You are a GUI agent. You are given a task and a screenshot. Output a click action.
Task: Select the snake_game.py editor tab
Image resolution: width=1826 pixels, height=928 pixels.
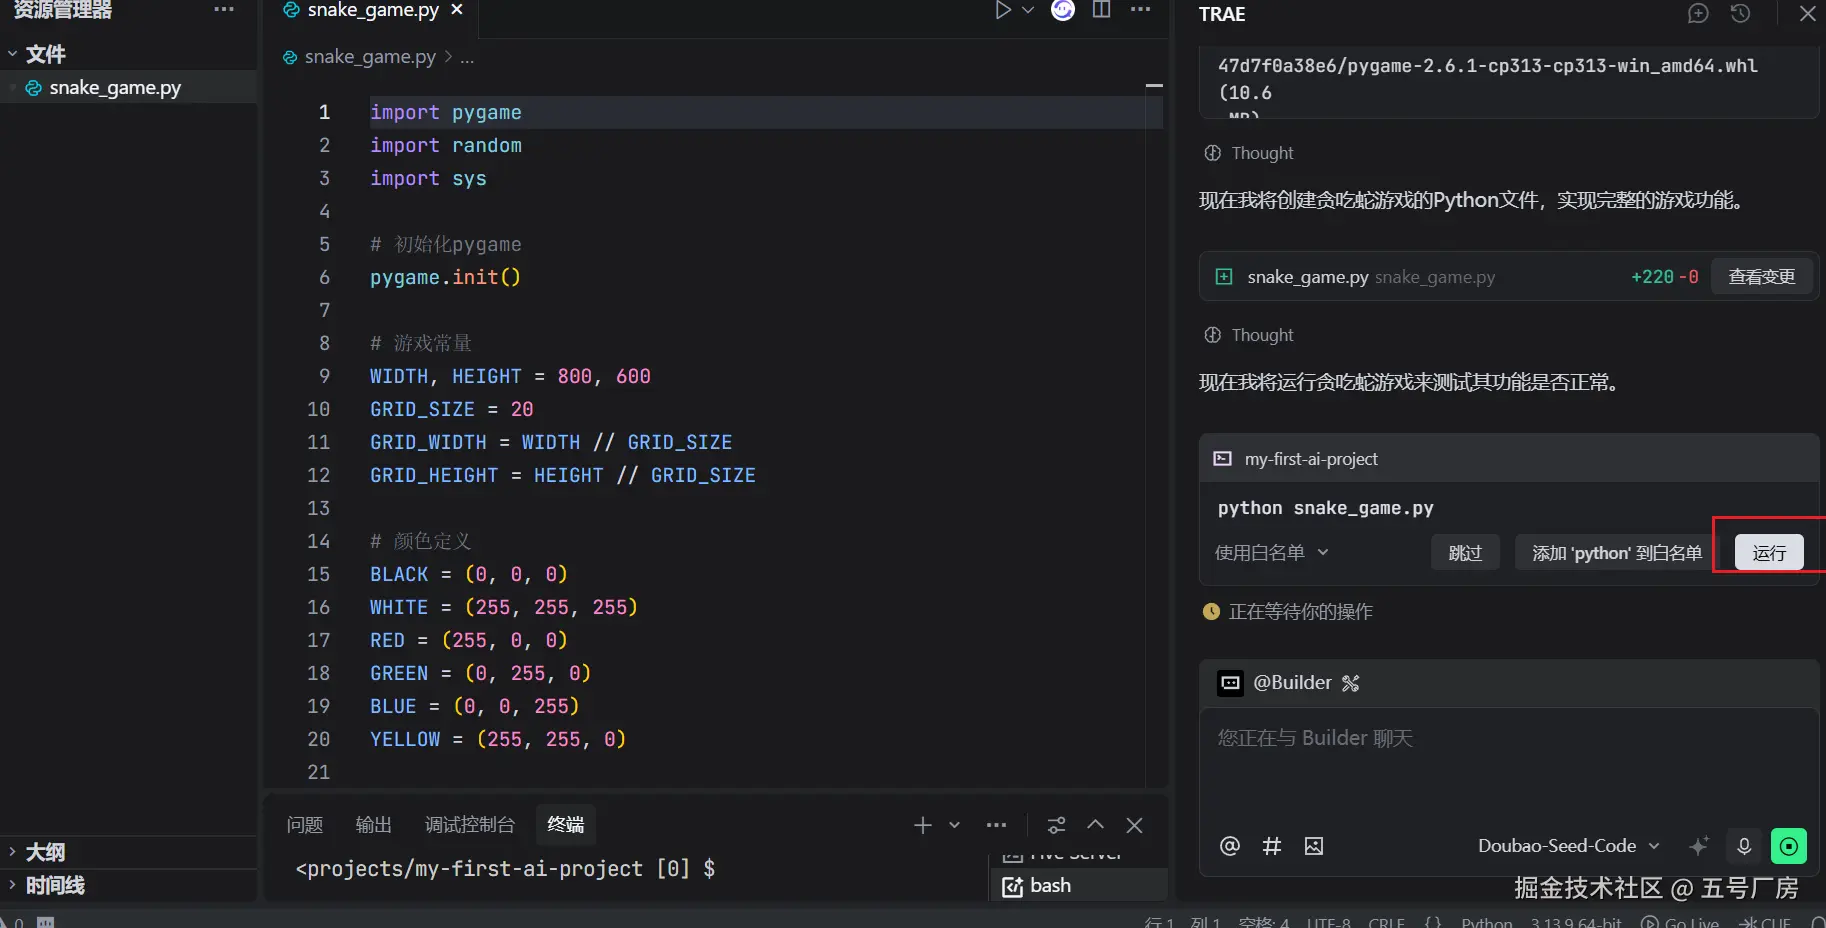(x=373, y=10)
